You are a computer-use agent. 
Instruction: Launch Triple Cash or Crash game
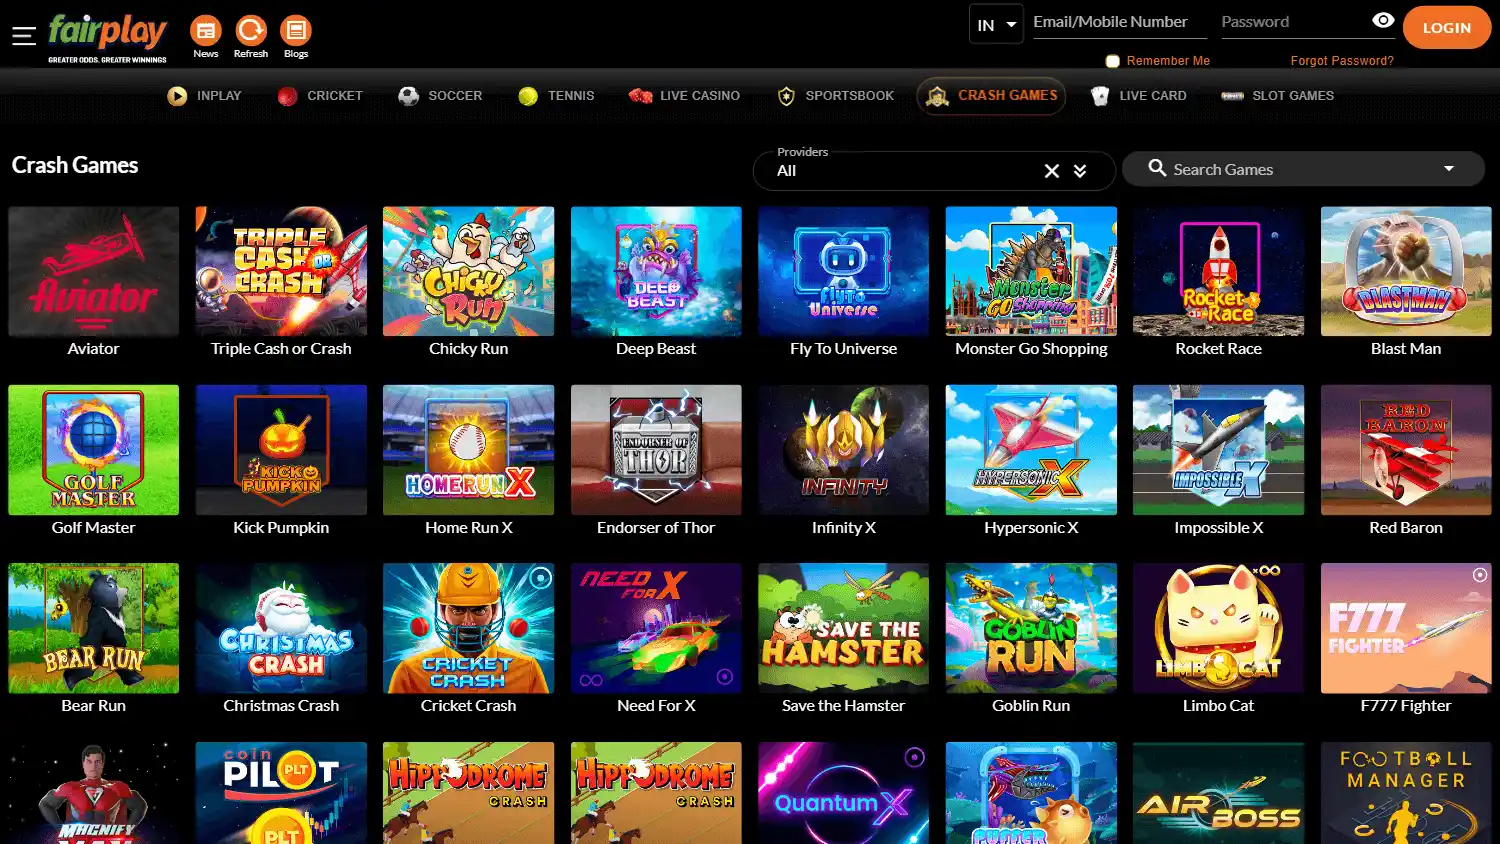[x=281, y=271]
